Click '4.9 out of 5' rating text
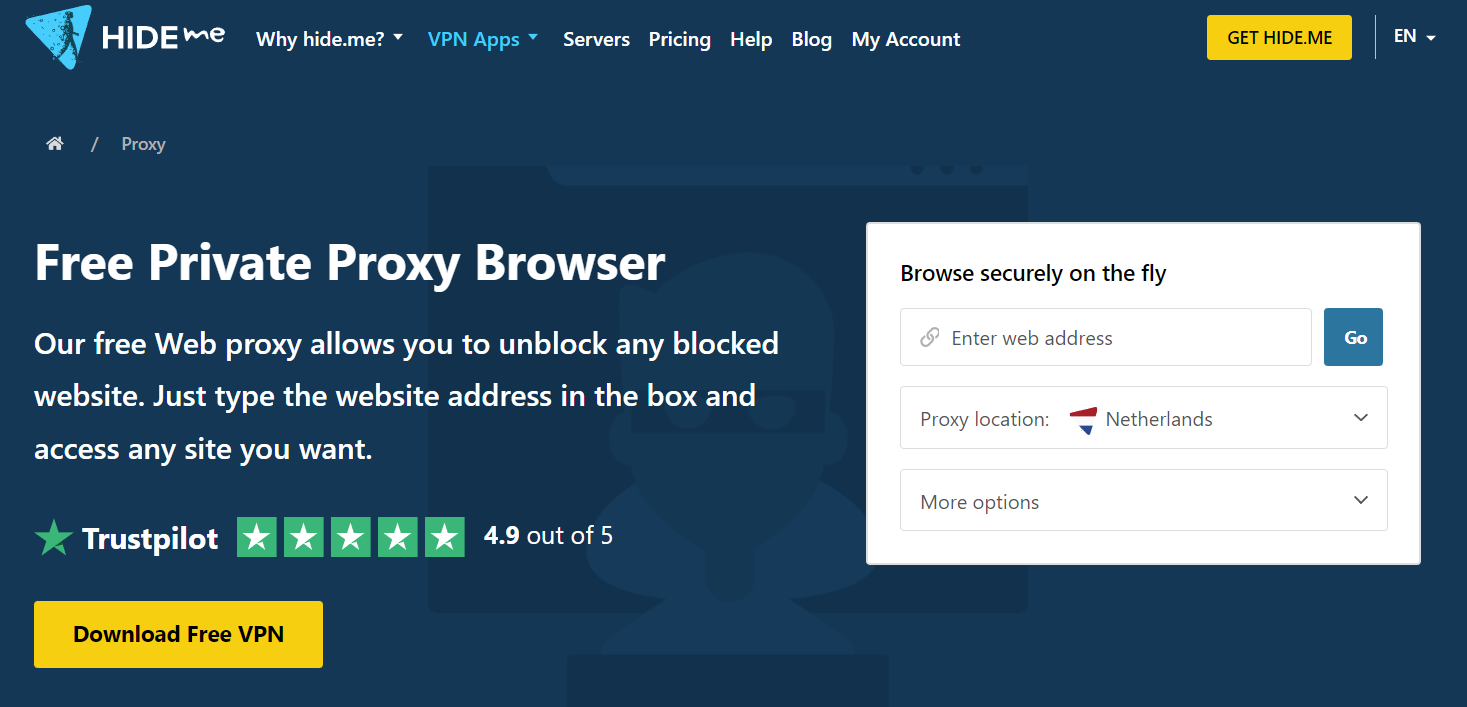This screenshot has height=707, width=1467. click(x=548, y=536)
